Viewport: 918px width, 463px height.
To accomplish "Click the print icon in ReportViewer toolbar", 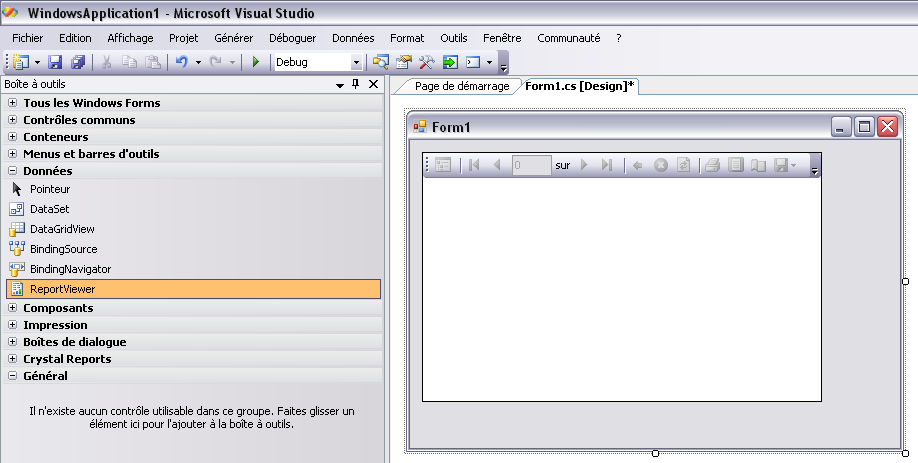I will coord(711,165).
